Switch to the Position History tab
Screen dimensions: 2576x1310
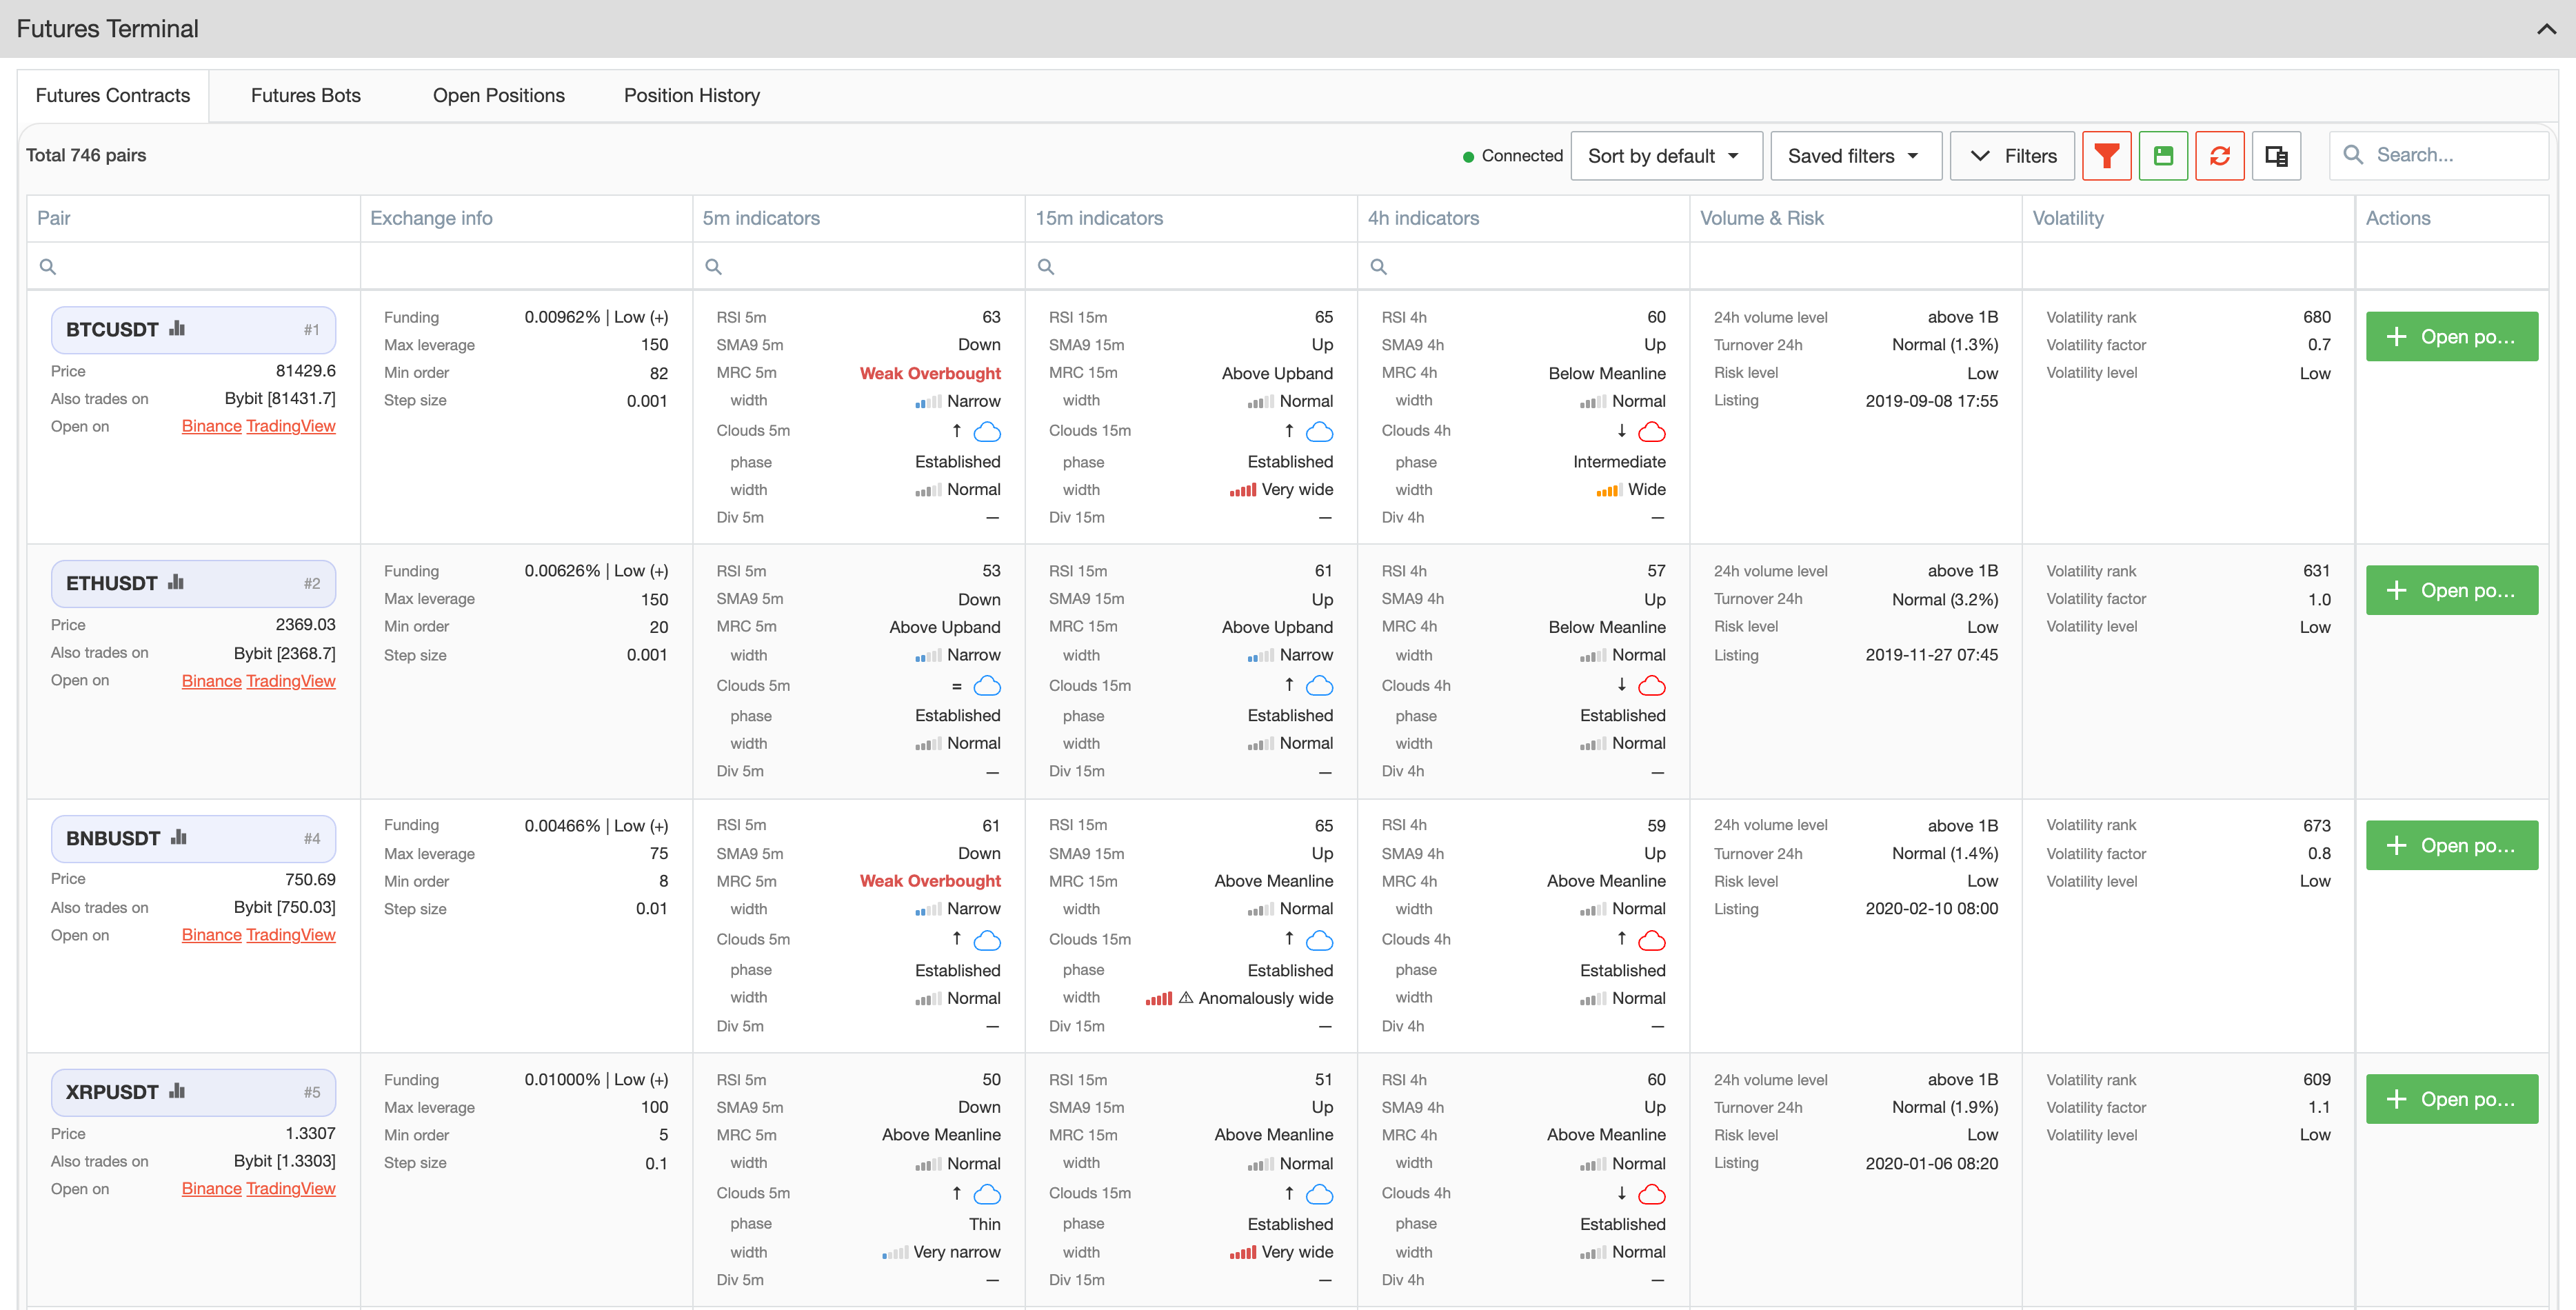tap(692, 96)
